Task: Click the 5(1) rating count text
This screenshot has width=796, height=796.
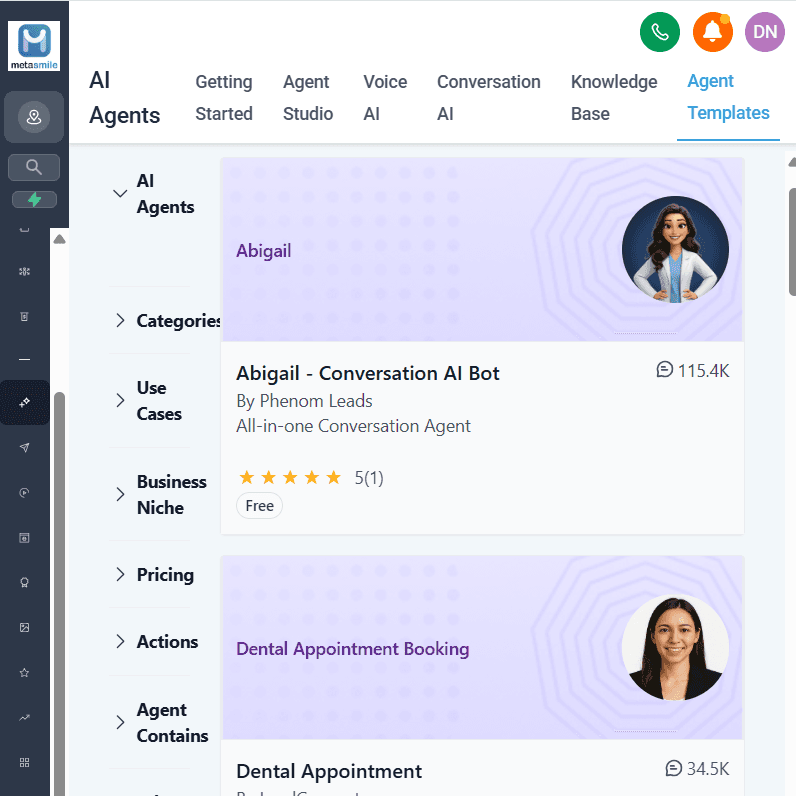Action: point(369,478)
